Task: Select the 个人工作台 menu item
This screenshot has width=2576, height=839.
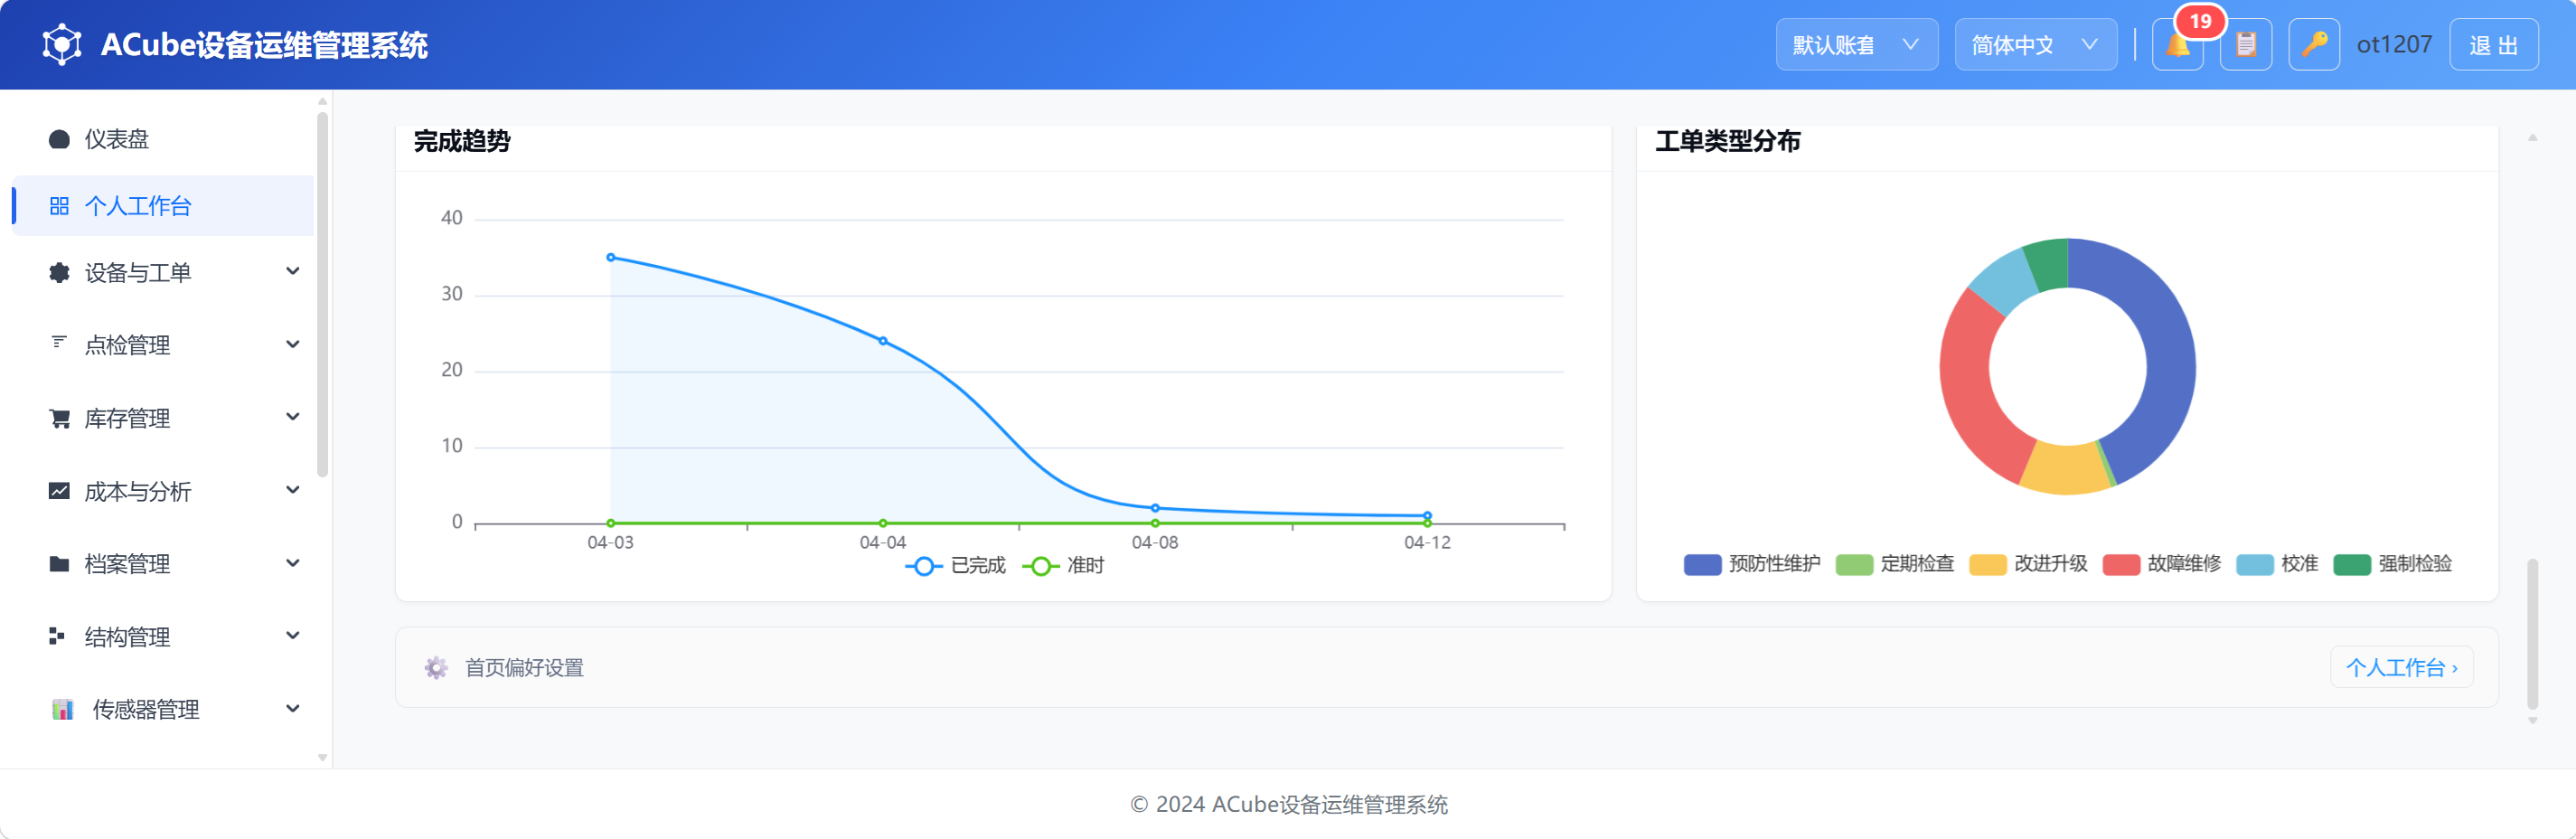Action: tap(163, 206)
